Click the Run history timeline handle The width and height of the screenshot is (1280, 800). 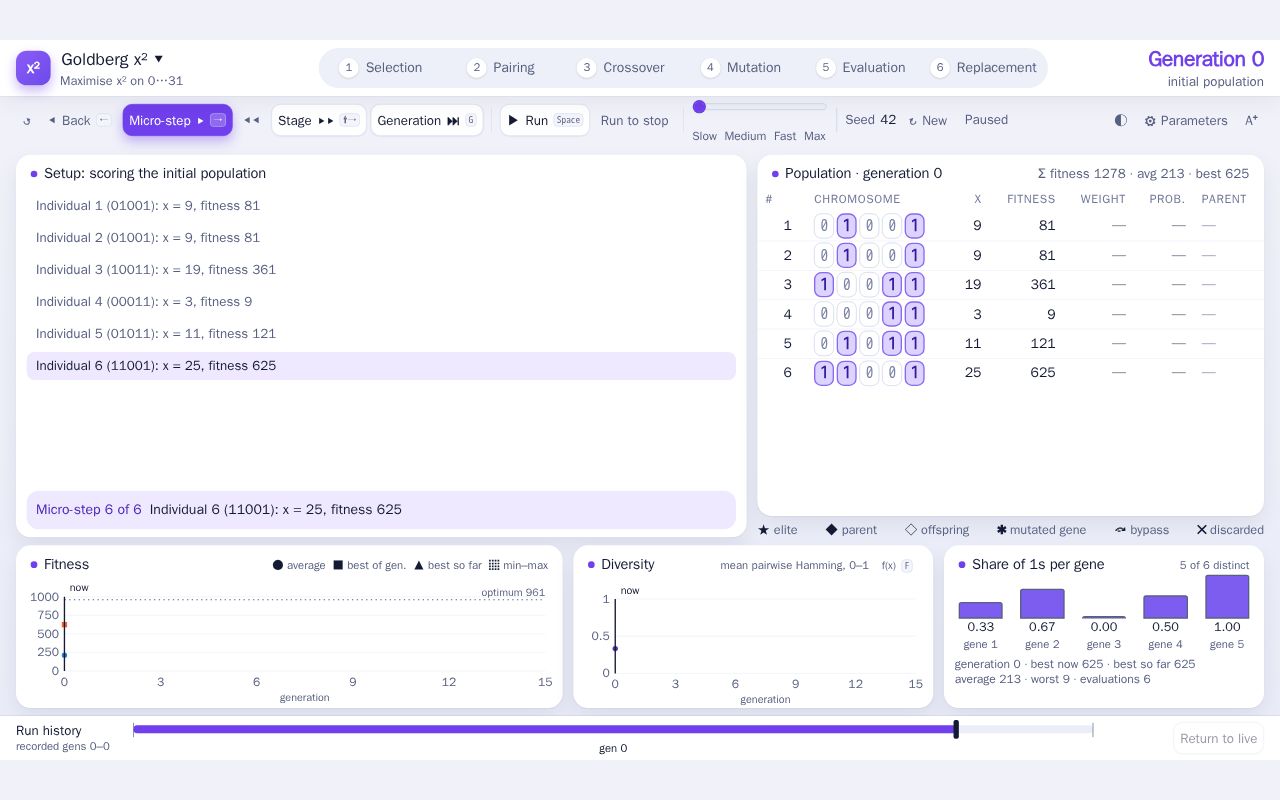tap(956, 730)
